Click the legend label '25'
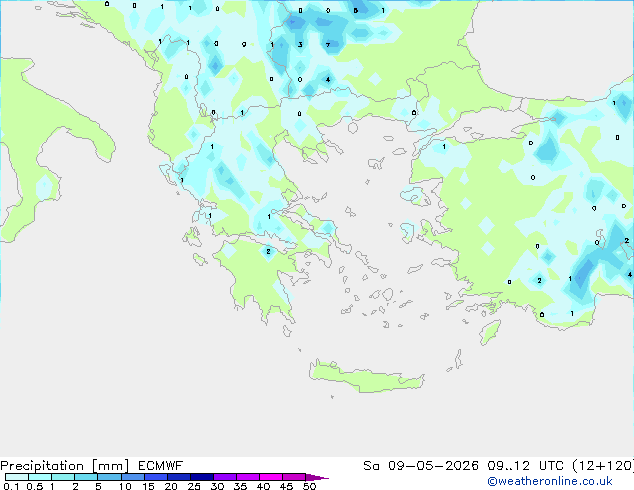 pos(194,486)
